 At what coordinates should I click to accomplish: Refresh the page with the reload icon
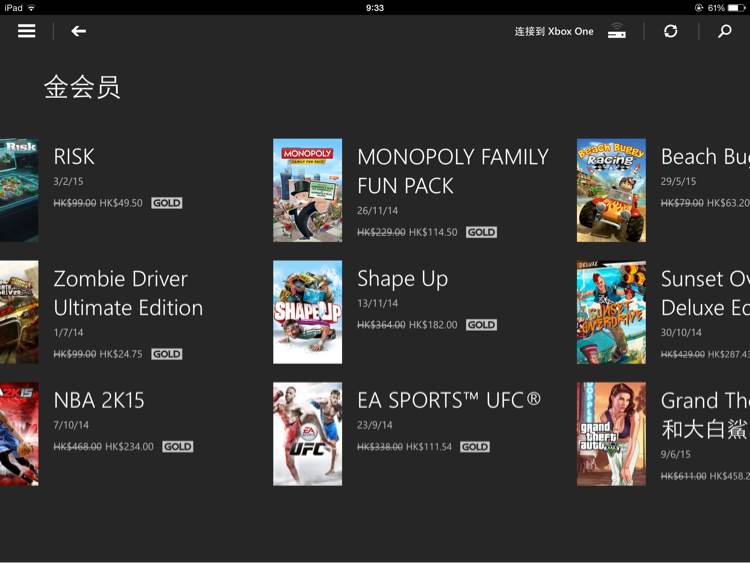coord(671,31)
